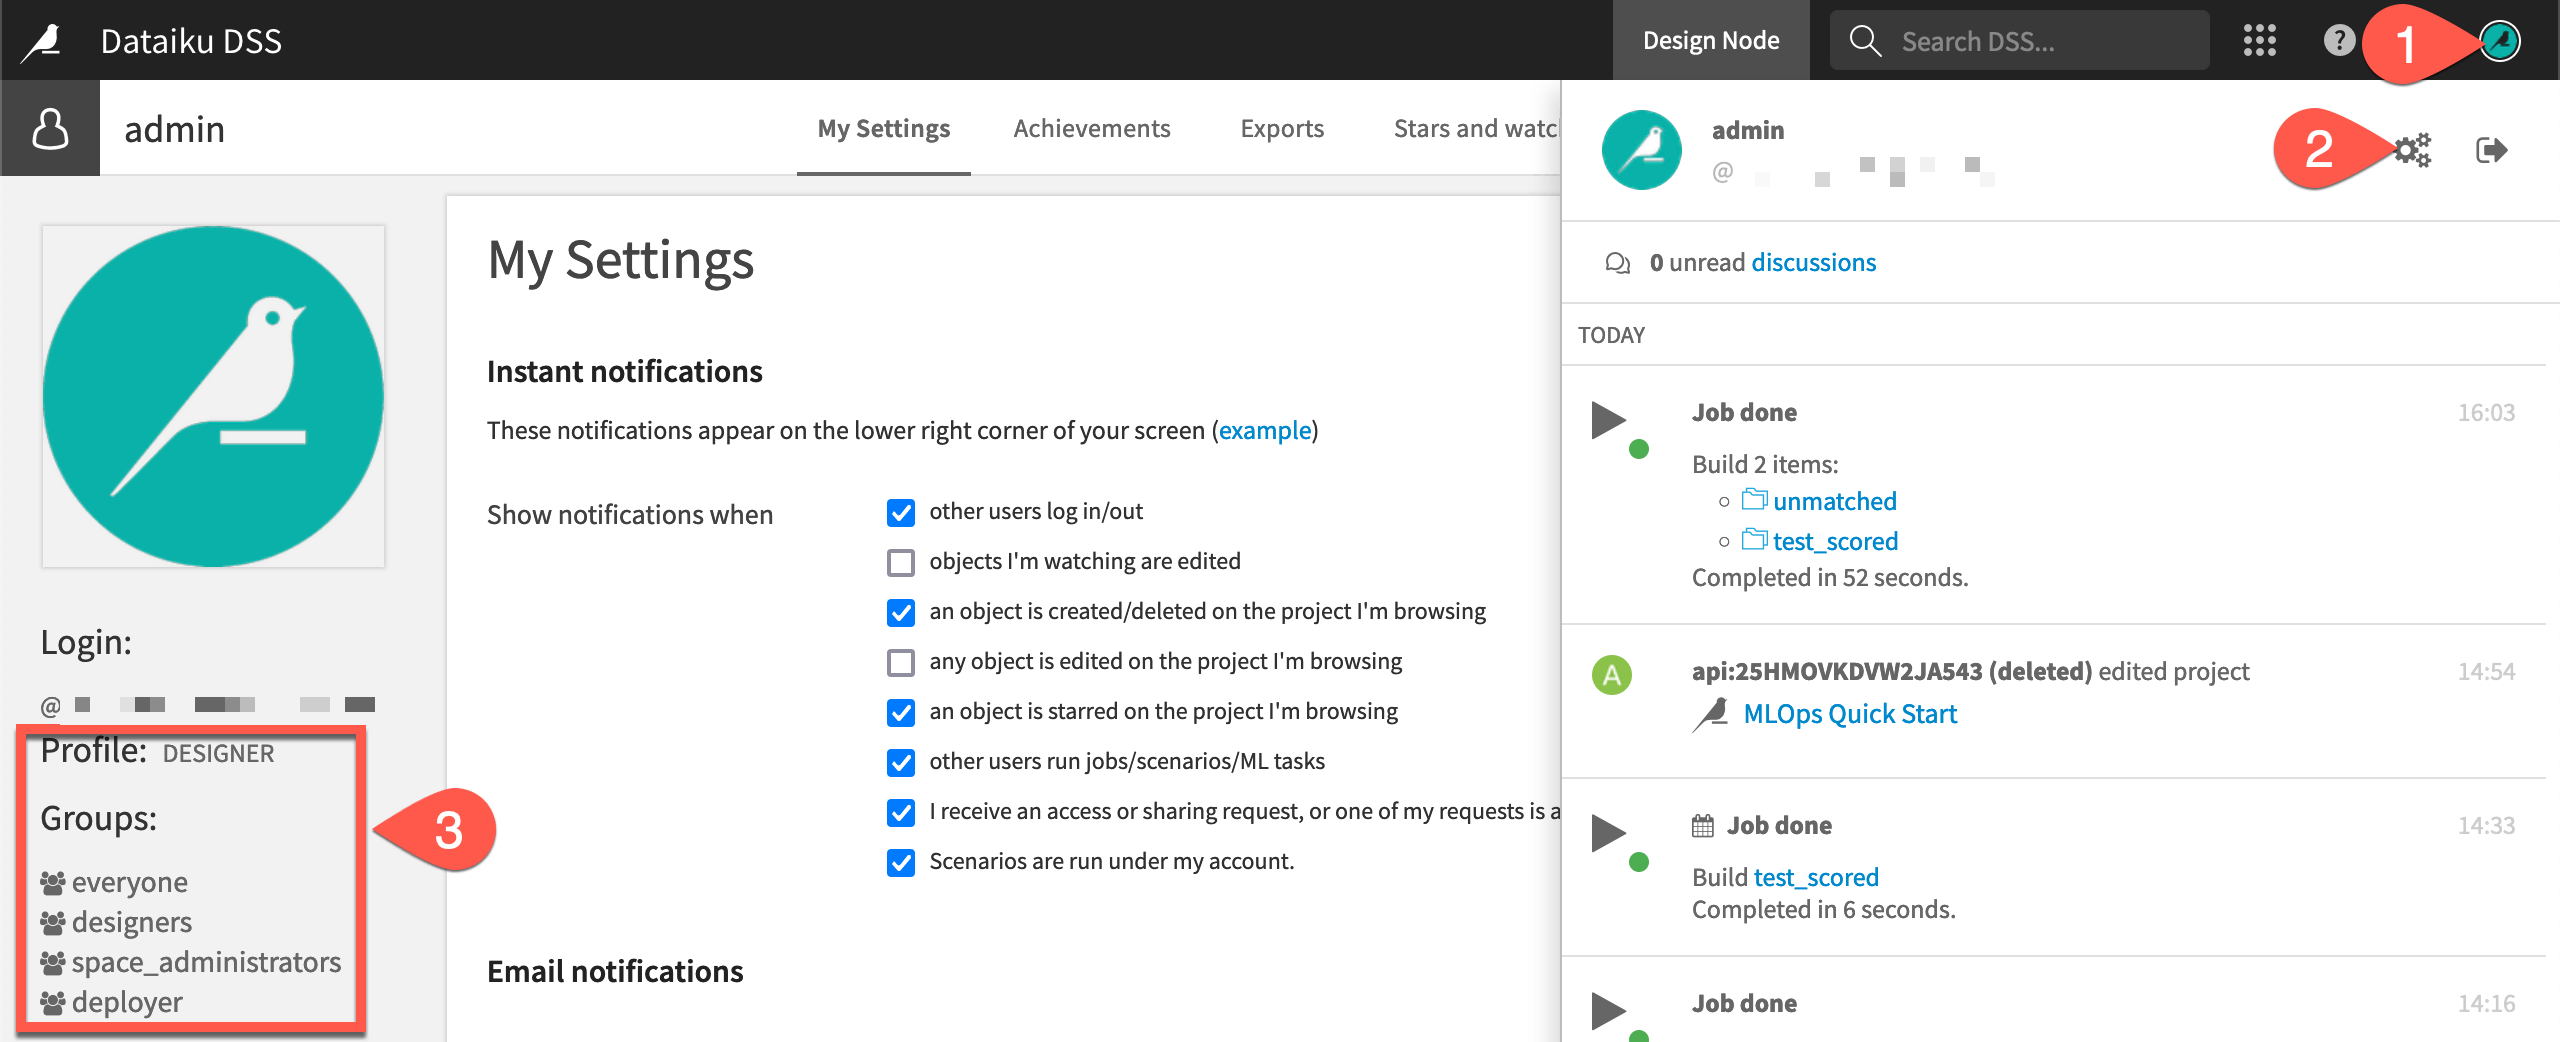Screen dimensions: 2560x1042
Task: Click the logout icon in profile panel
Action: pyautogui.click(x=2492, y=150)
